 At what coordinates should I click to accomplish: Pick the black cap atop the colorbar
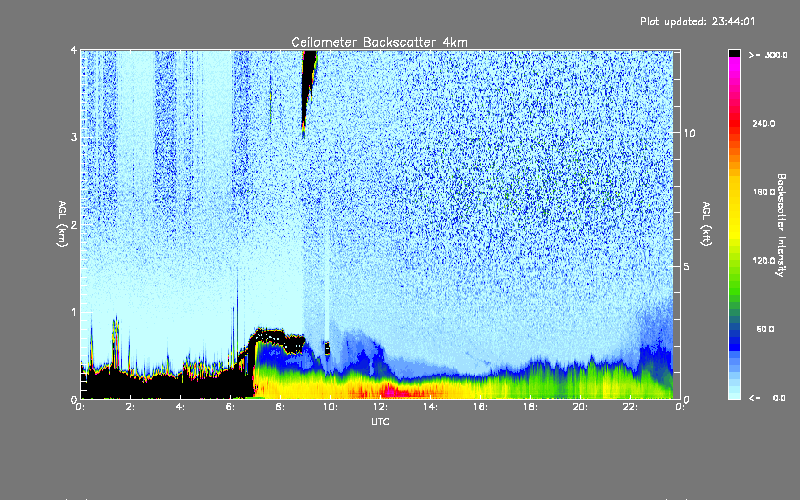point(734,53)
